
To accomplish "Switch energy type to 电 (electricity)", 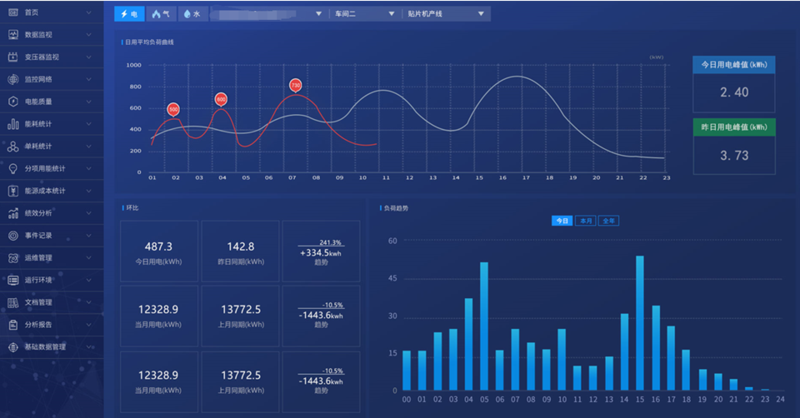I will click(129, 15).
